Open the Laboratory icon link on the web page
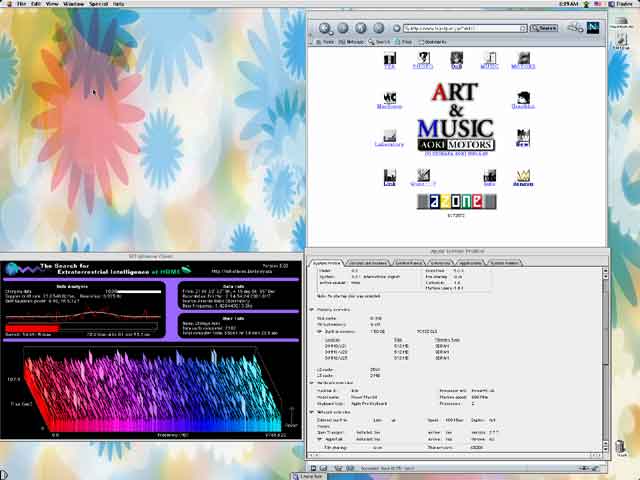Viewport: 640px width, 480px height. (x=389, y=138)
